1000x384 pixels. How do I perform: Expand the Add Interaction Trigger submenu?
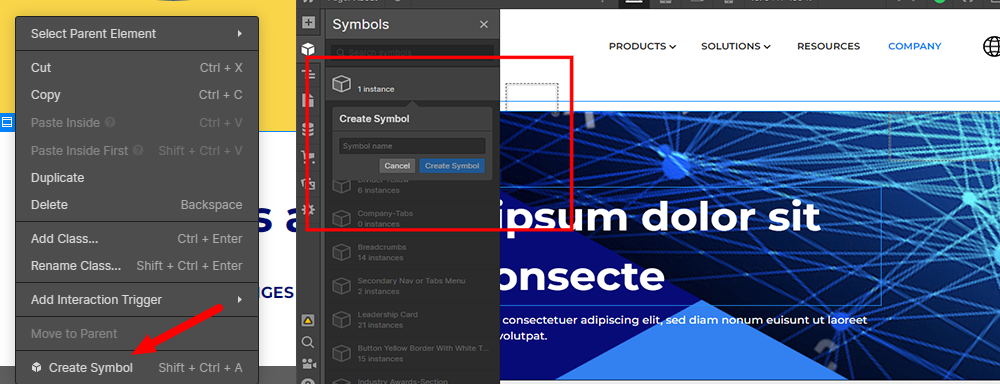click(136, 300)
